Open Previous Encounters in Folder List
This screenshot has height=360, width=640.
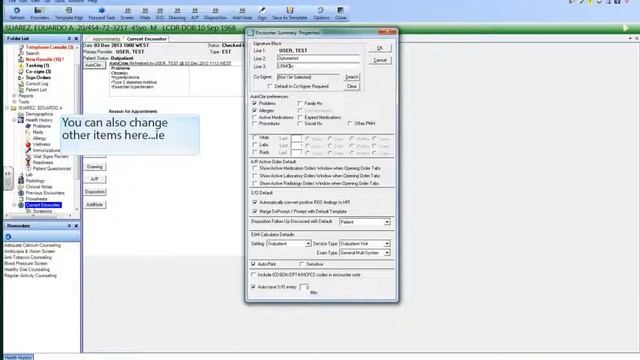(x=45, y=193)
